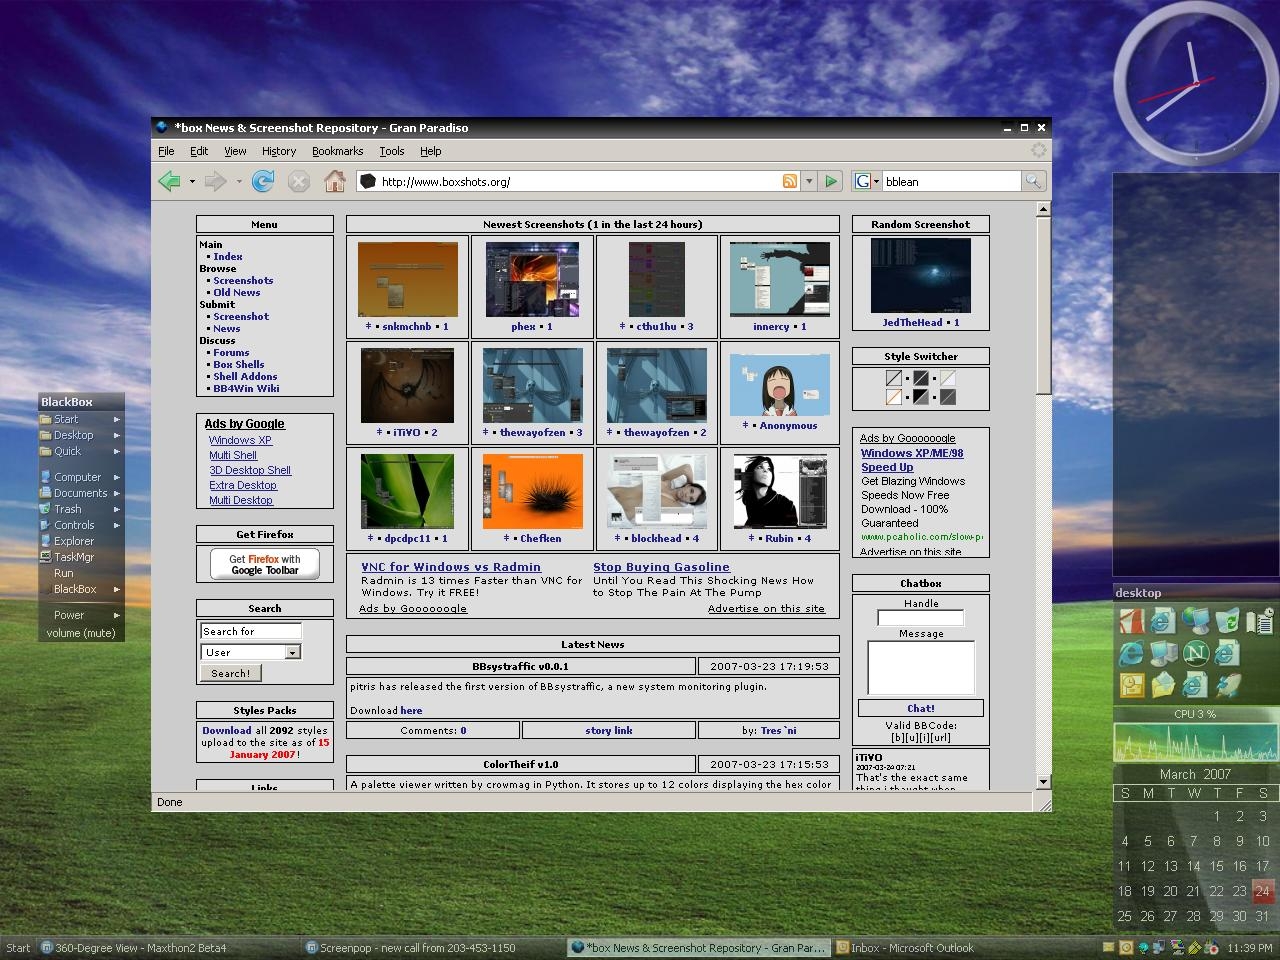
Task: Open the My Computer icon in desktop panel
Action: pyautogui.click(x=1163, y=653)
